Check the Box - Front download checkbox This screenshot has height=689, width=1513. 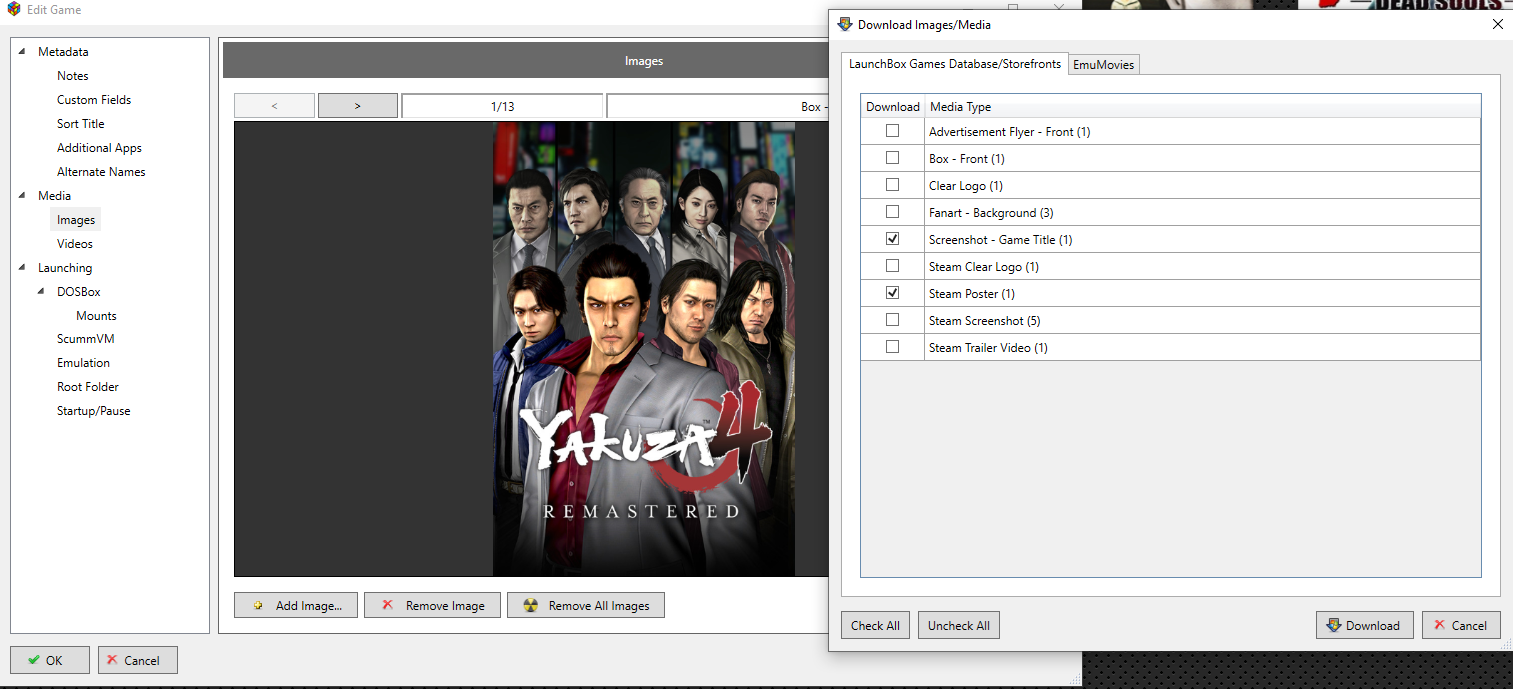(893, 158)
